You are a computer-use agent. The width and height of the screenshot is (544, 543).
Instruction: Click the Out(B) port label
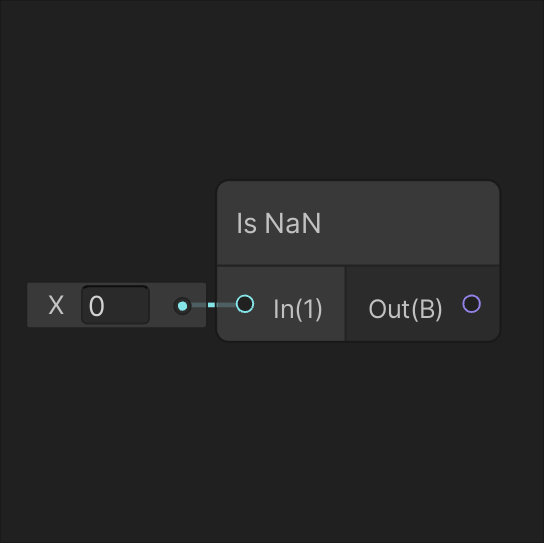pyautogui.click(x=405, y=309)
